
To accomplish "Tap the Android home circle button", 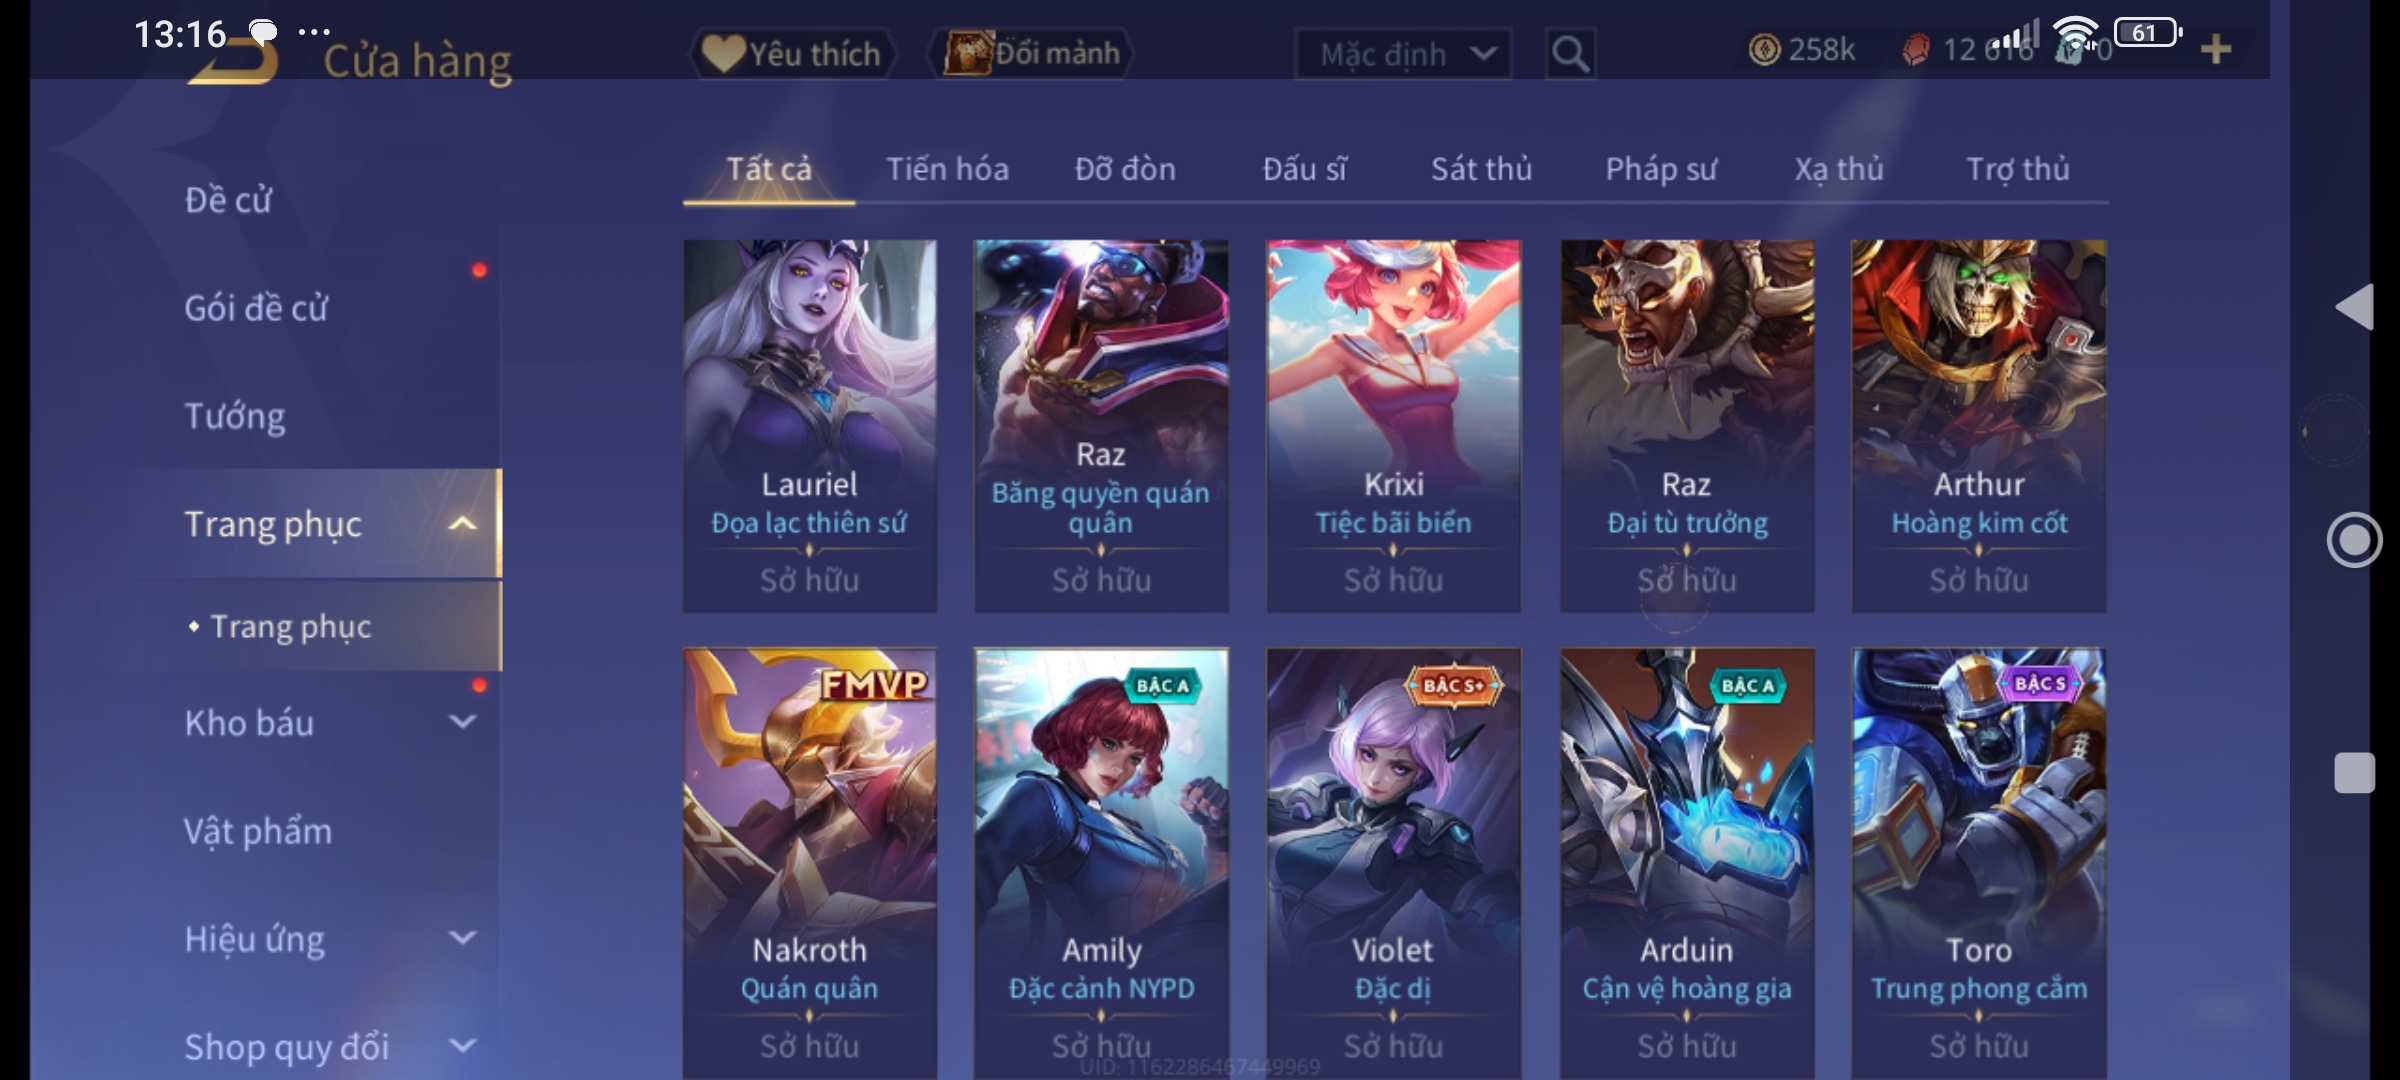I will 2354,540.
